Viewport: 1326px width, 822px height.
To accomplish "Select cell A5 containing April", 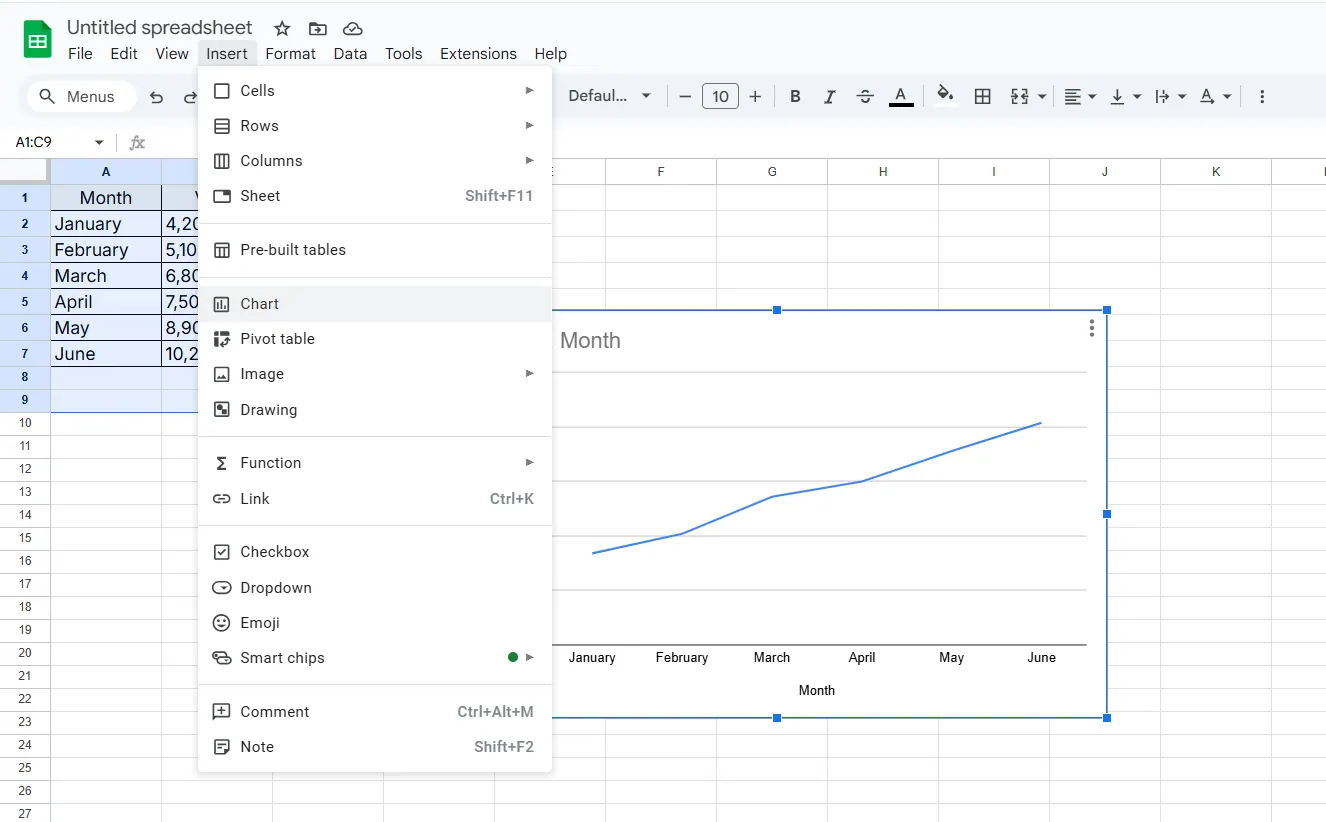I will click(105, 302).
